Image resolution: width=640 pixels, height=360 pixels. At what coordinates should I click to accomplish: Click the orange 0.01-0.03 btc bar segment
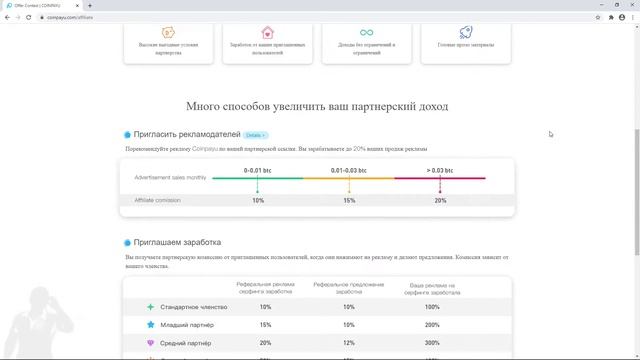pos(349,178)
